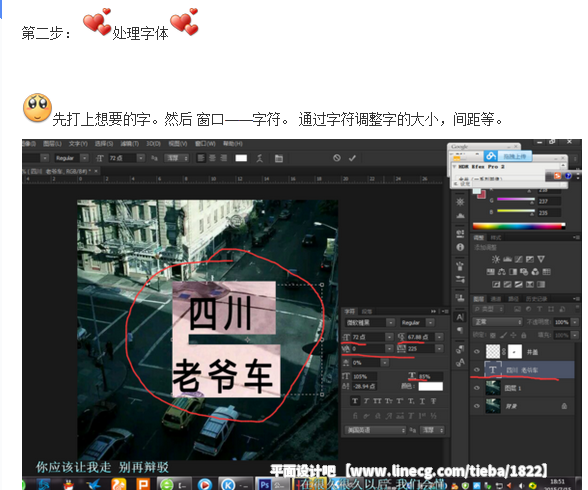Add a Selective Color adjustment
Screen dimensions: 588x490
coord(530,285)
